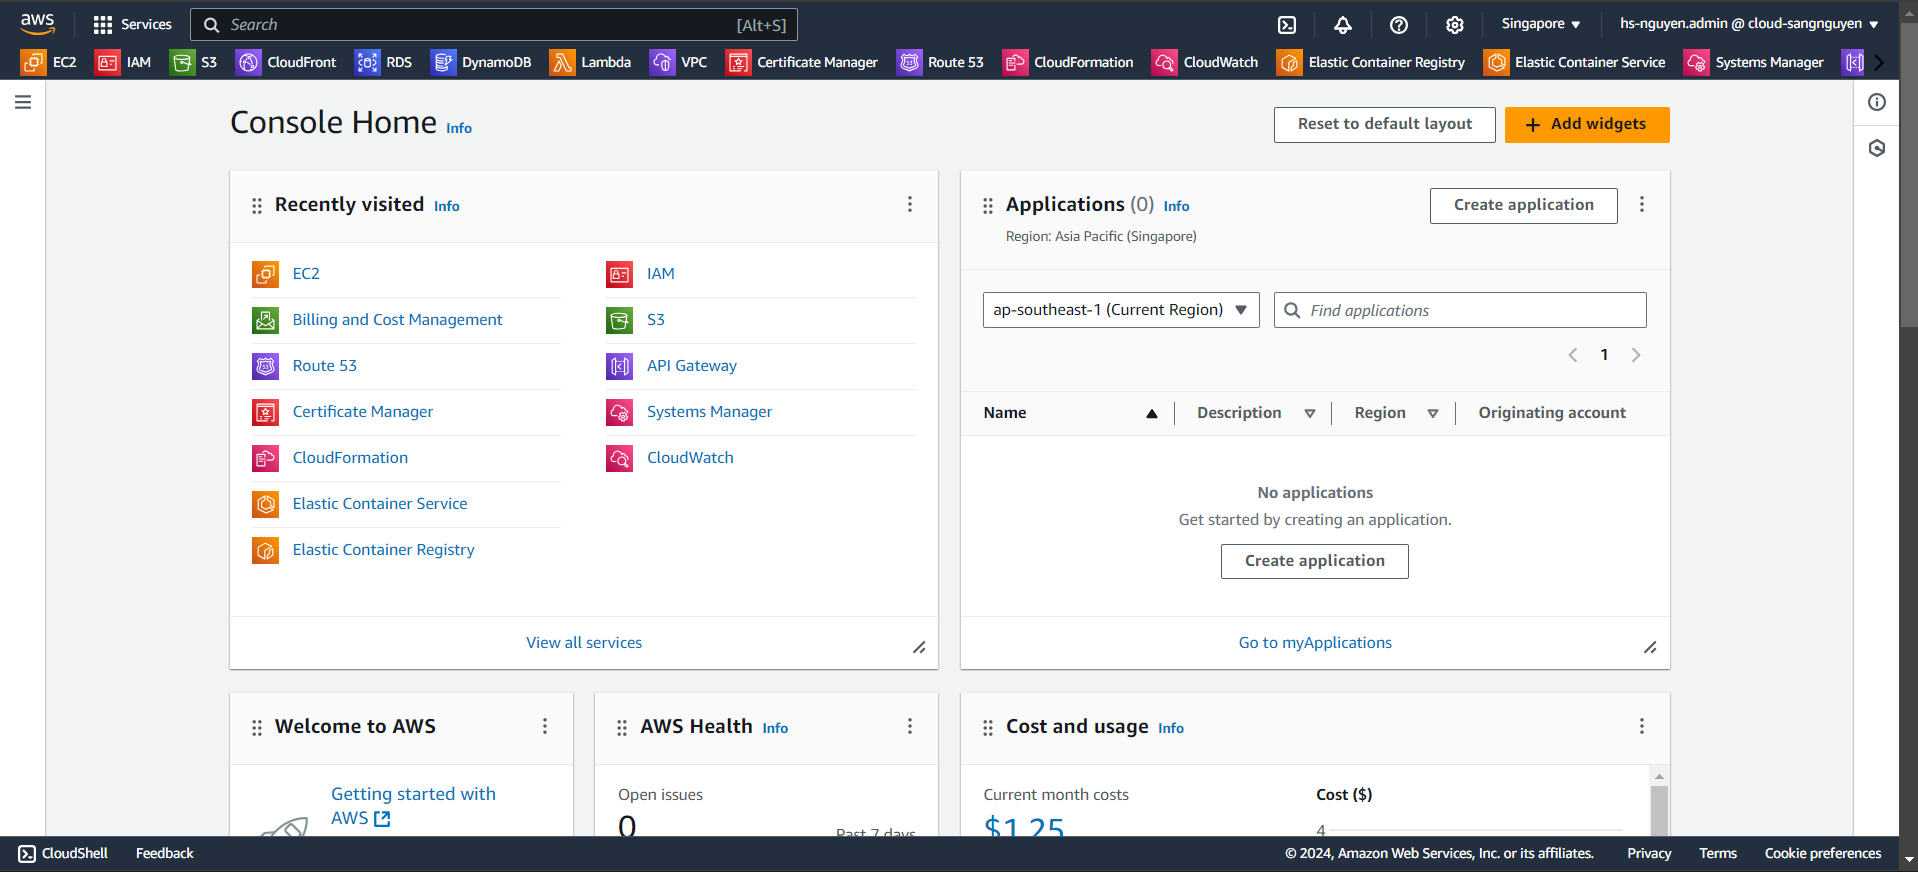
Task: Click Reset to default layout button
Action: (x=1384, y=124)
